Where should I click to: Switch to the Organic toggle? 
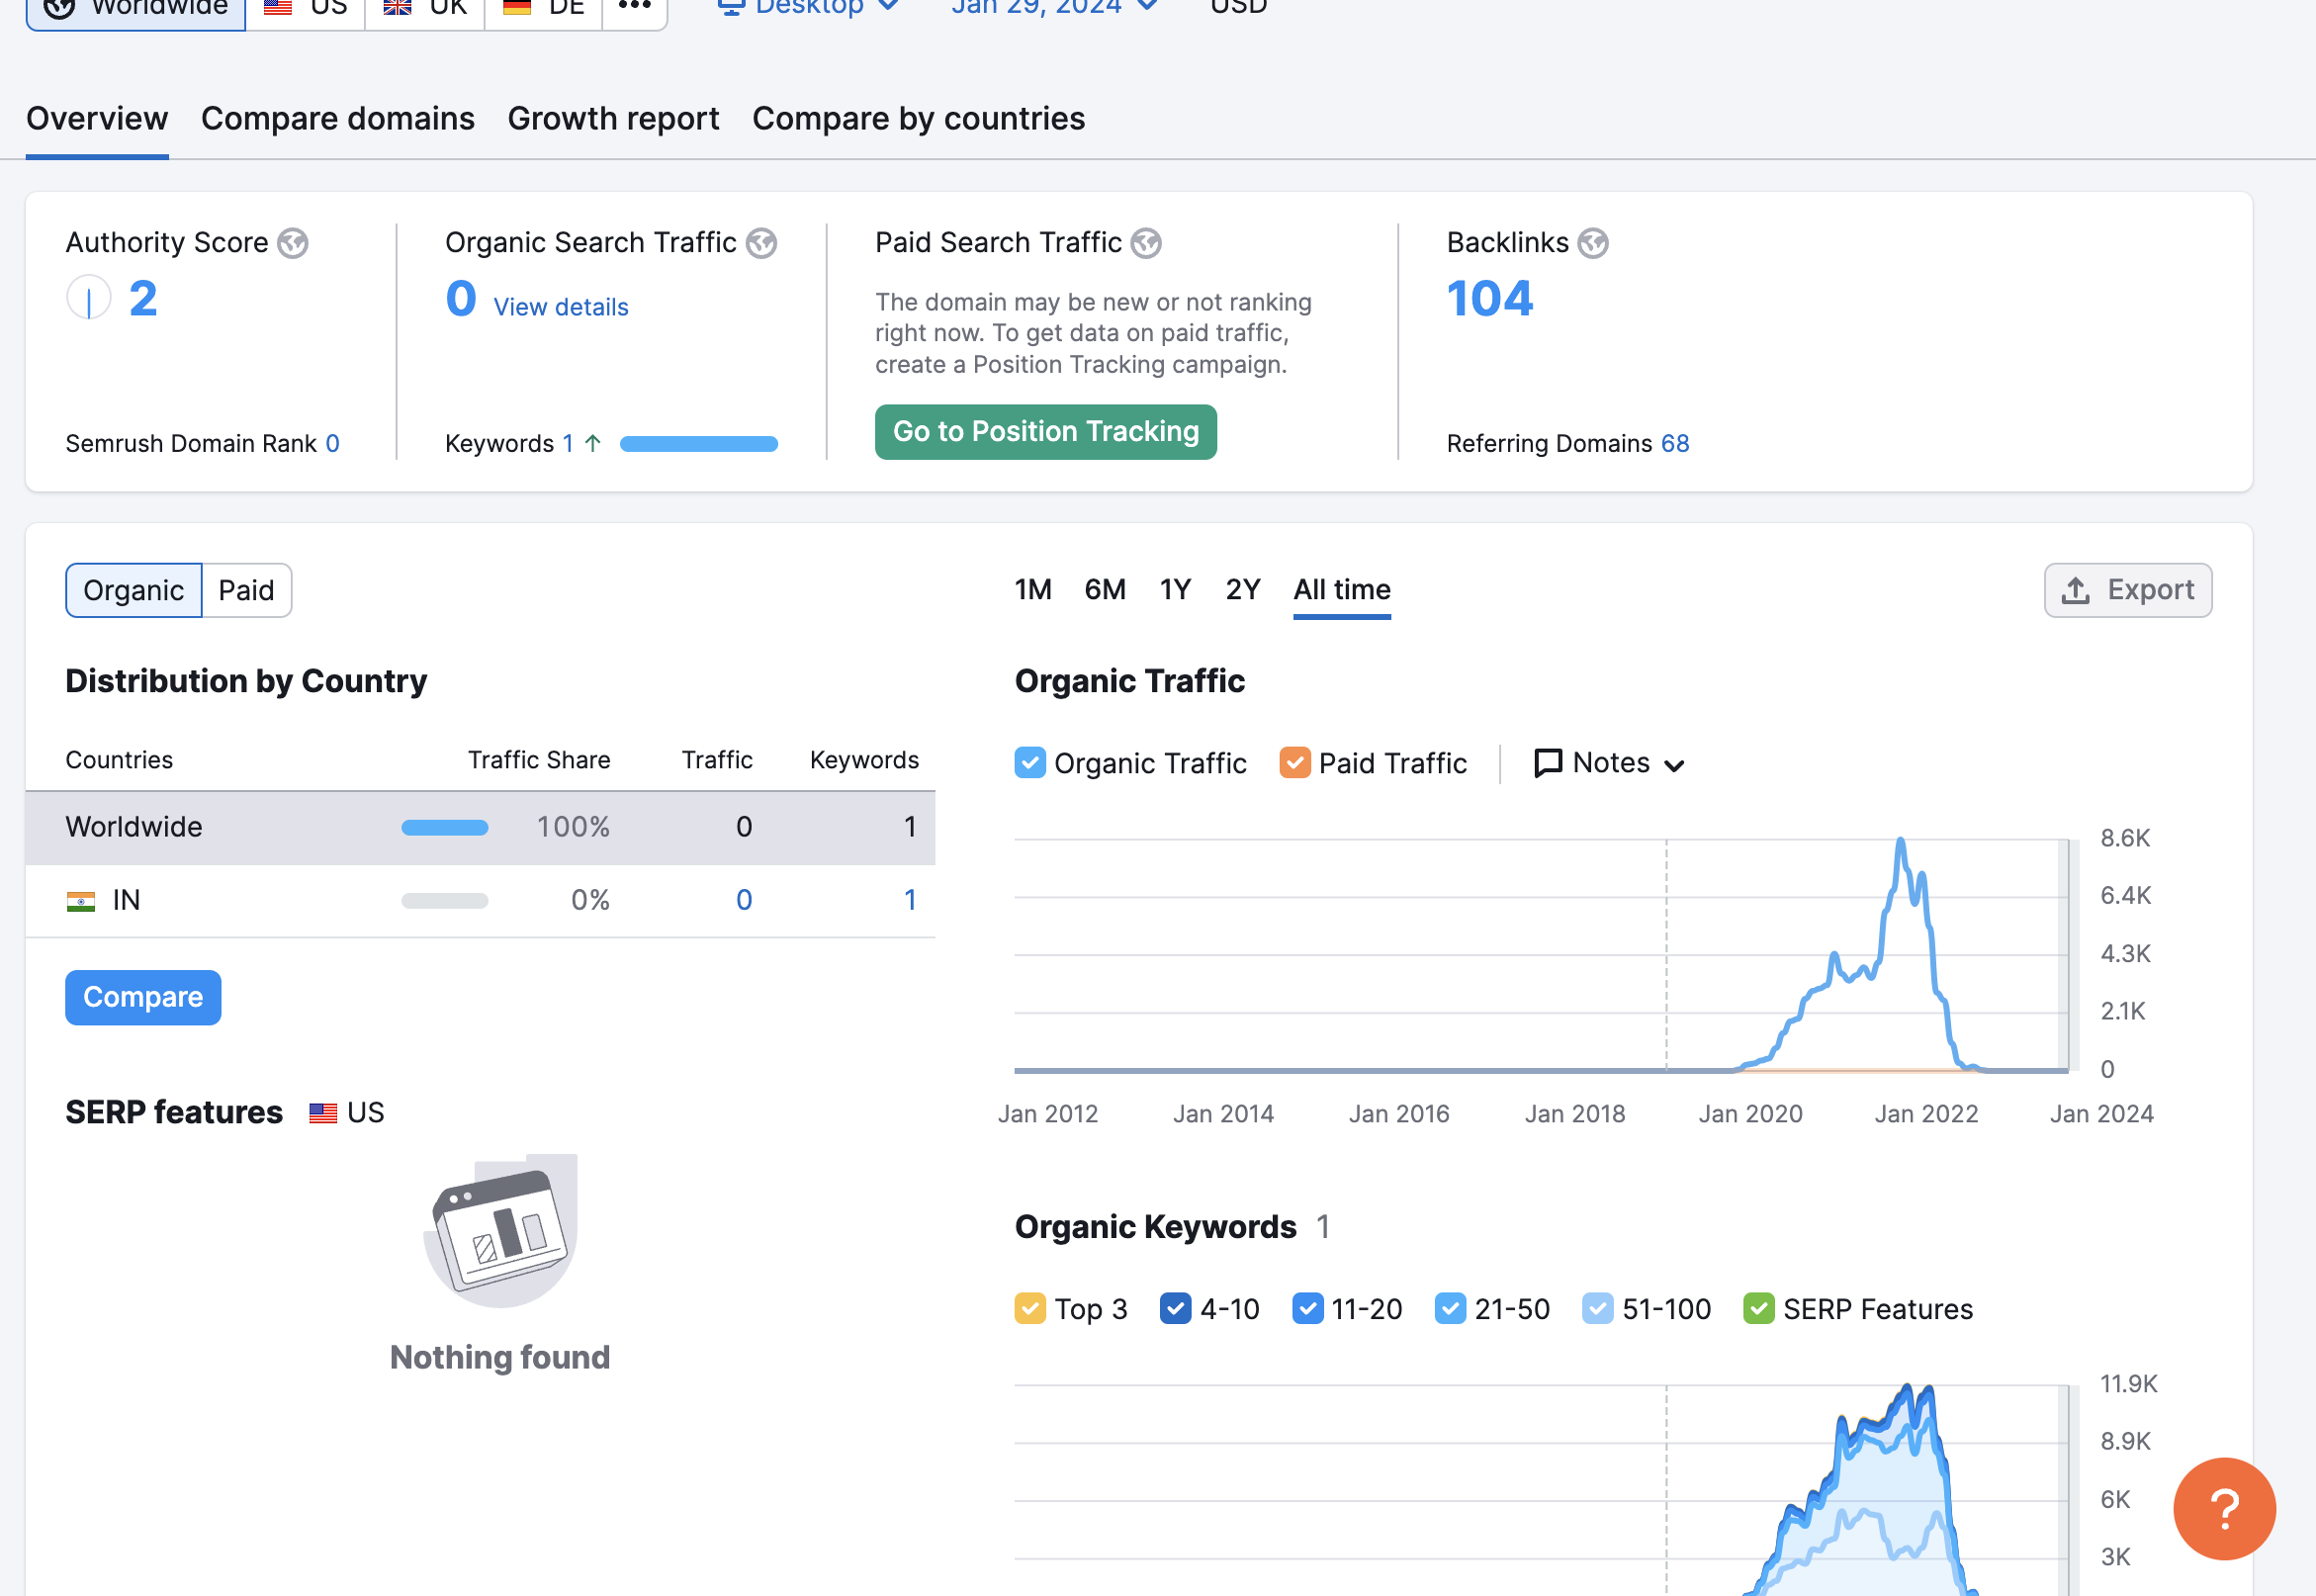click(x=134, y=590)
